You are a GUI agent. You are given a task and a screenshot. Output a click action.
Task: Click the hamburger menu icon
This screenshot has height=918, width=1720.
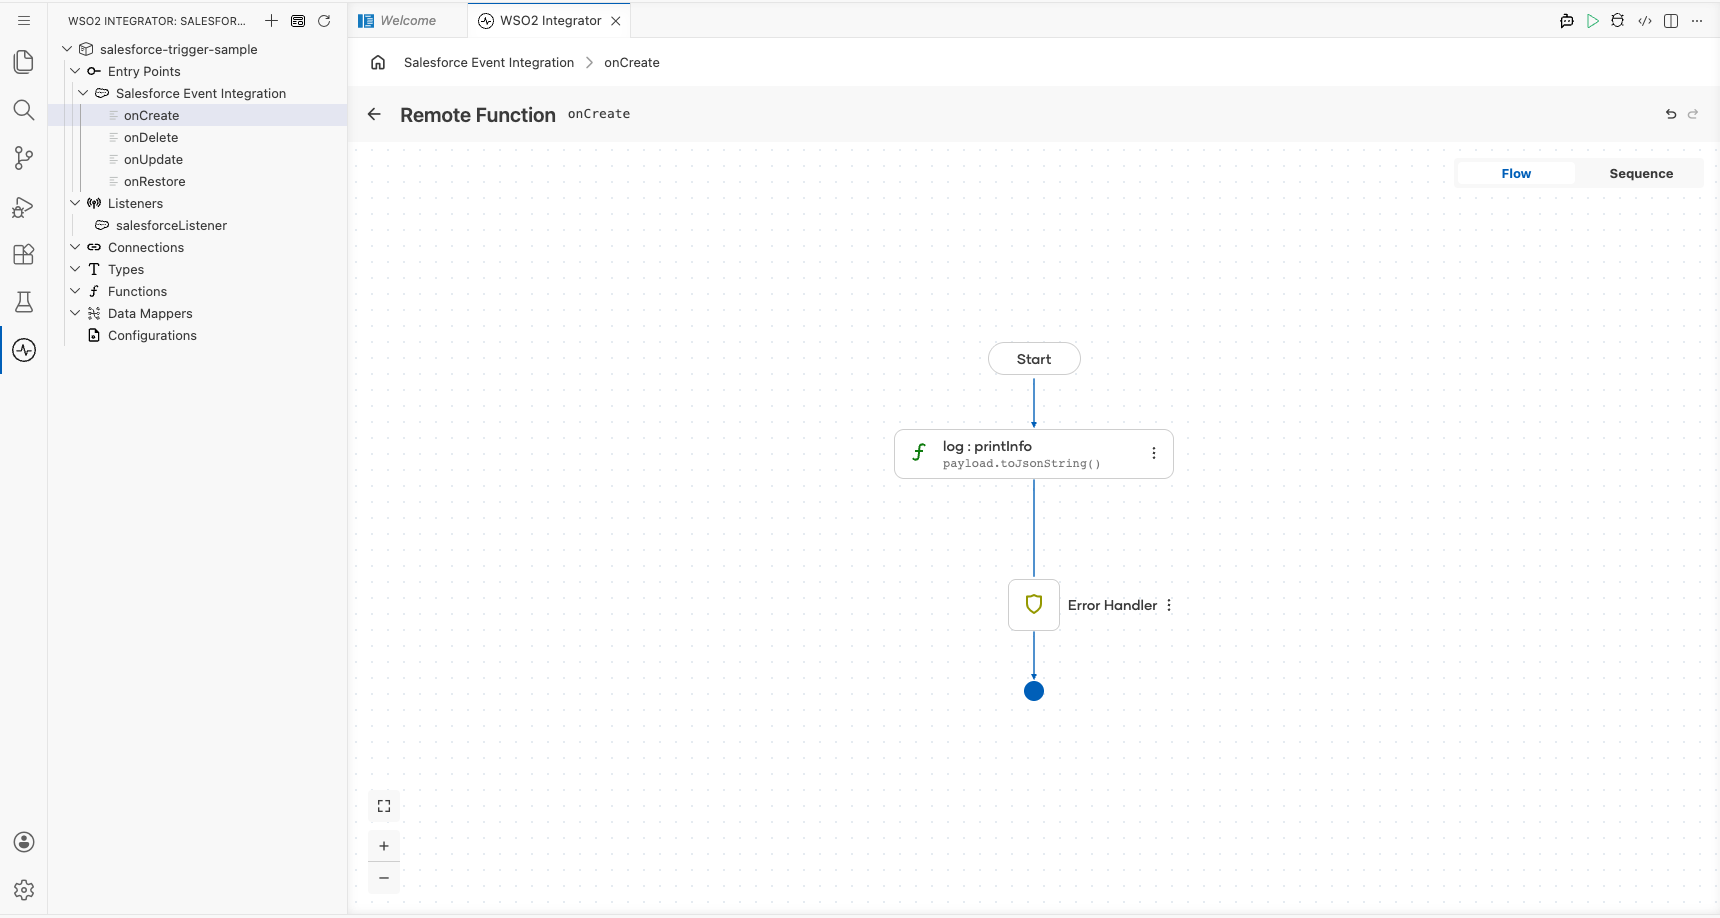tap(24, 20)
